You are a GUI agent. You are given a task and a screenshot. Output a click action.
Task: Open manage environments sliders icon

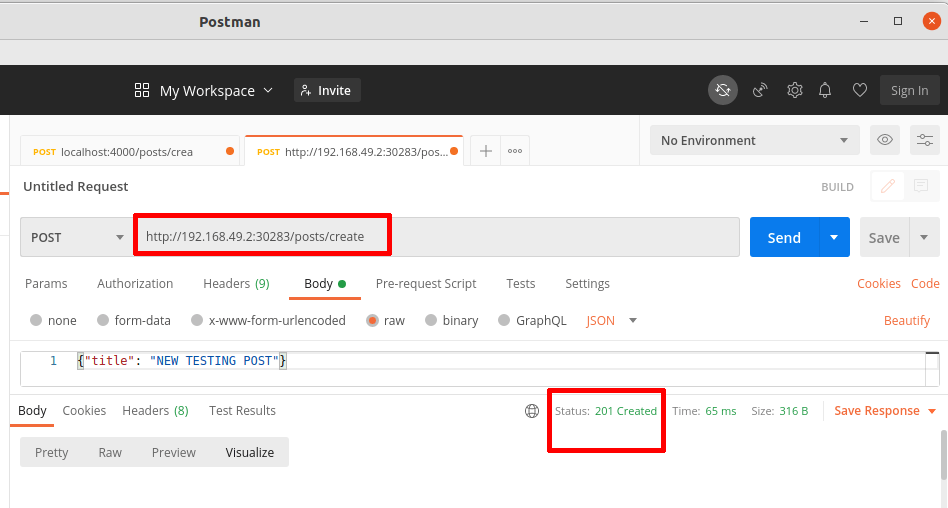pos(924,140)
